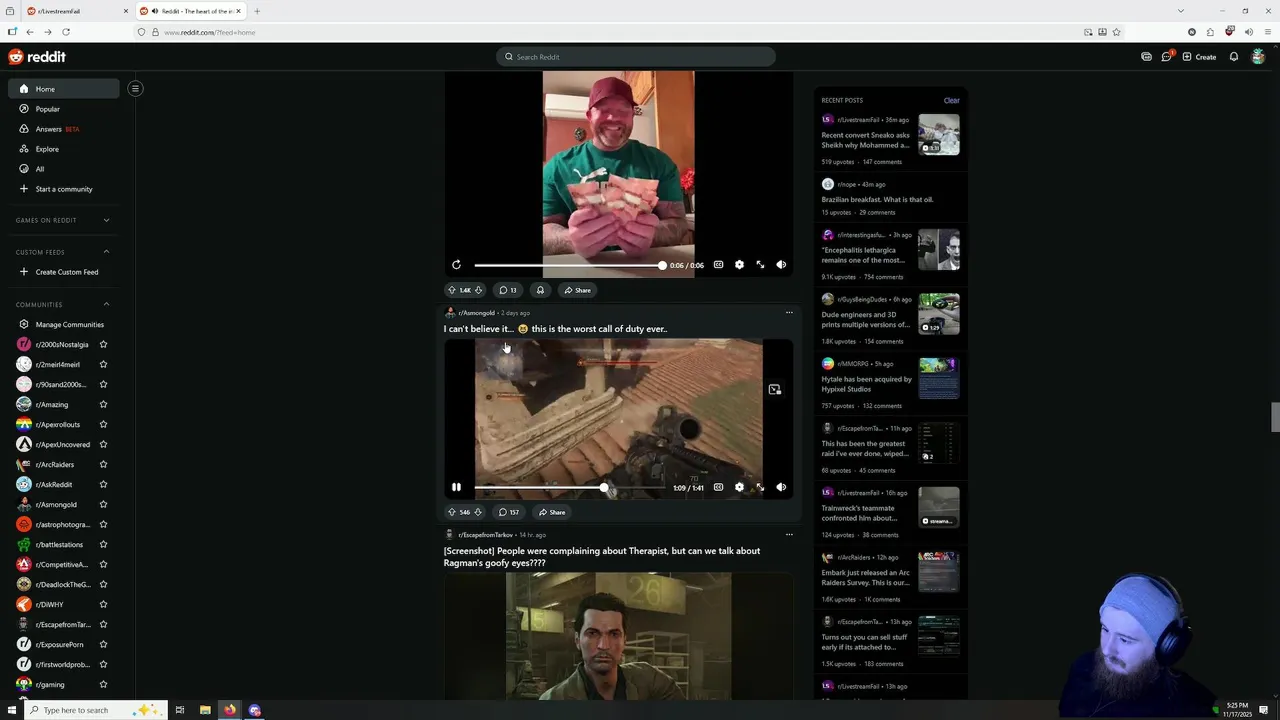This screenshot has height=720, width=1280.
Task: Open the notifications bell in header
Action: click(1234, 57)
